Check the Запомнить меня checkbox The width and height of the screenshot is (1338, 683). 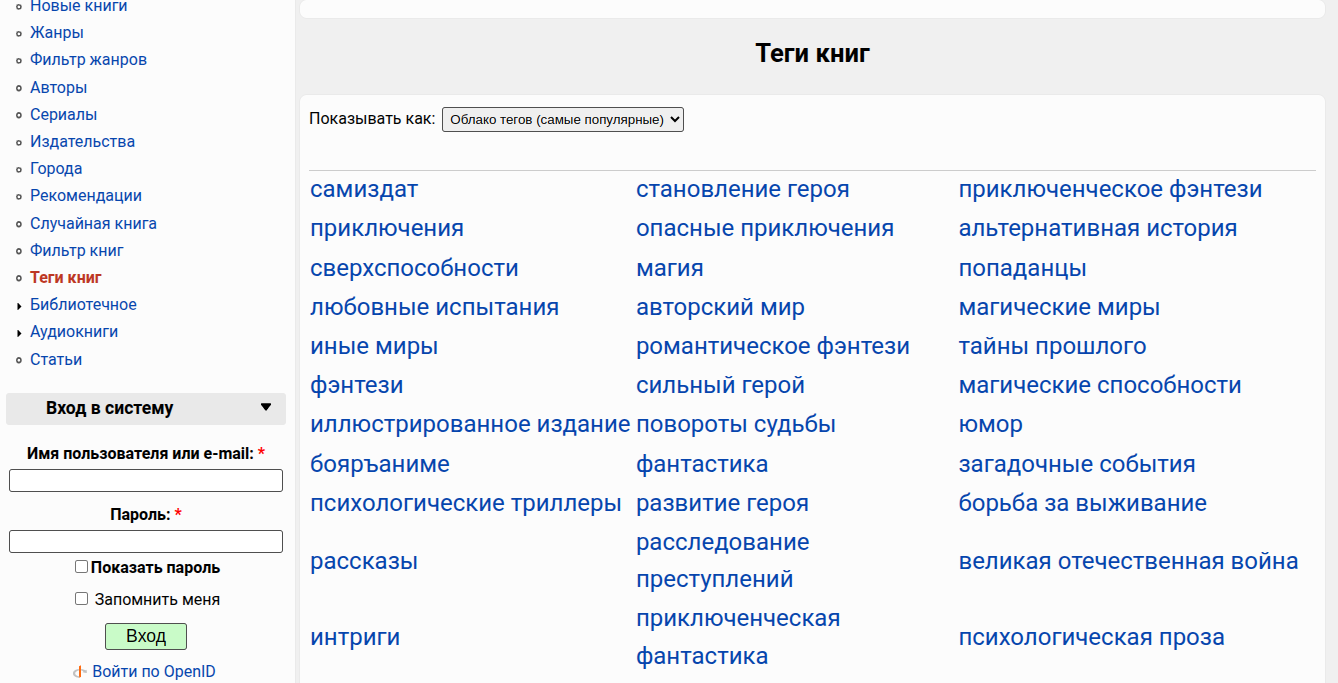(x=82, y=599)
